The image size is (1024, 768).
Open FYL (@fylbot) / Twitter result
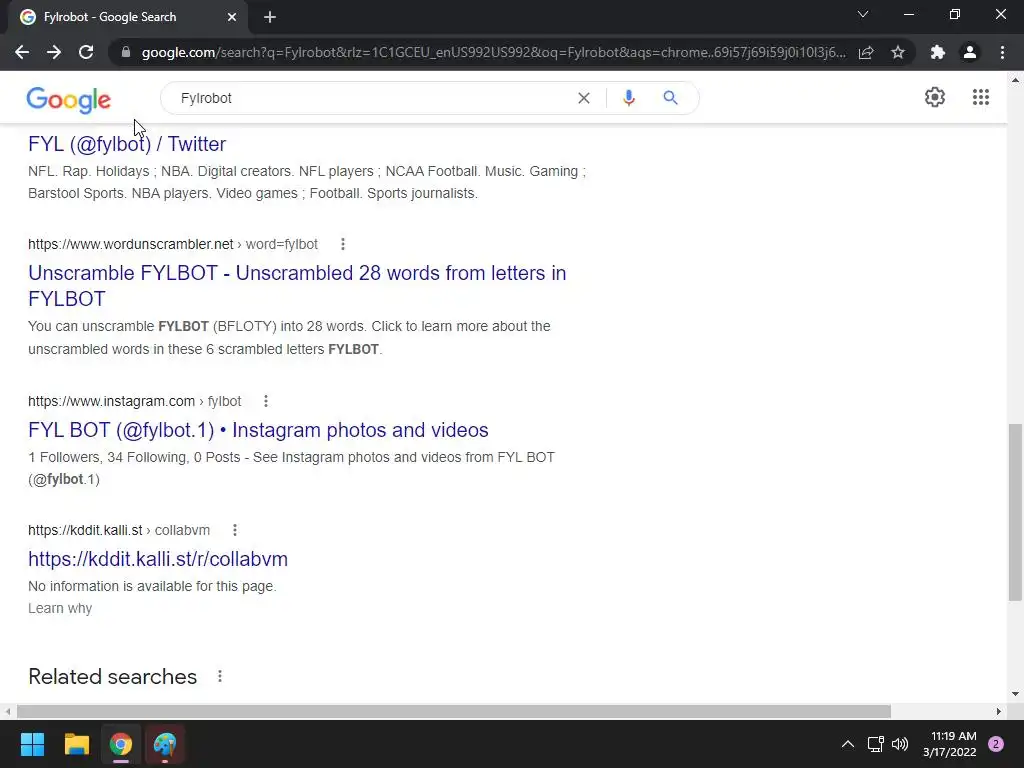coord(127,144)
